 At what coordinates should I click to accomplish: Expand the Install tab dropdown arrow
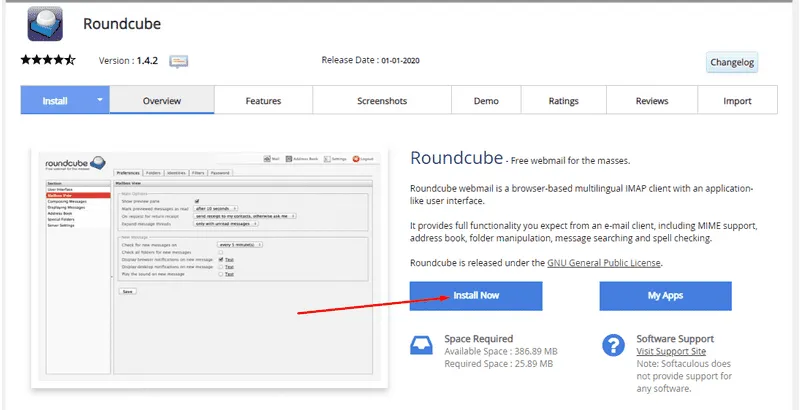100,101
